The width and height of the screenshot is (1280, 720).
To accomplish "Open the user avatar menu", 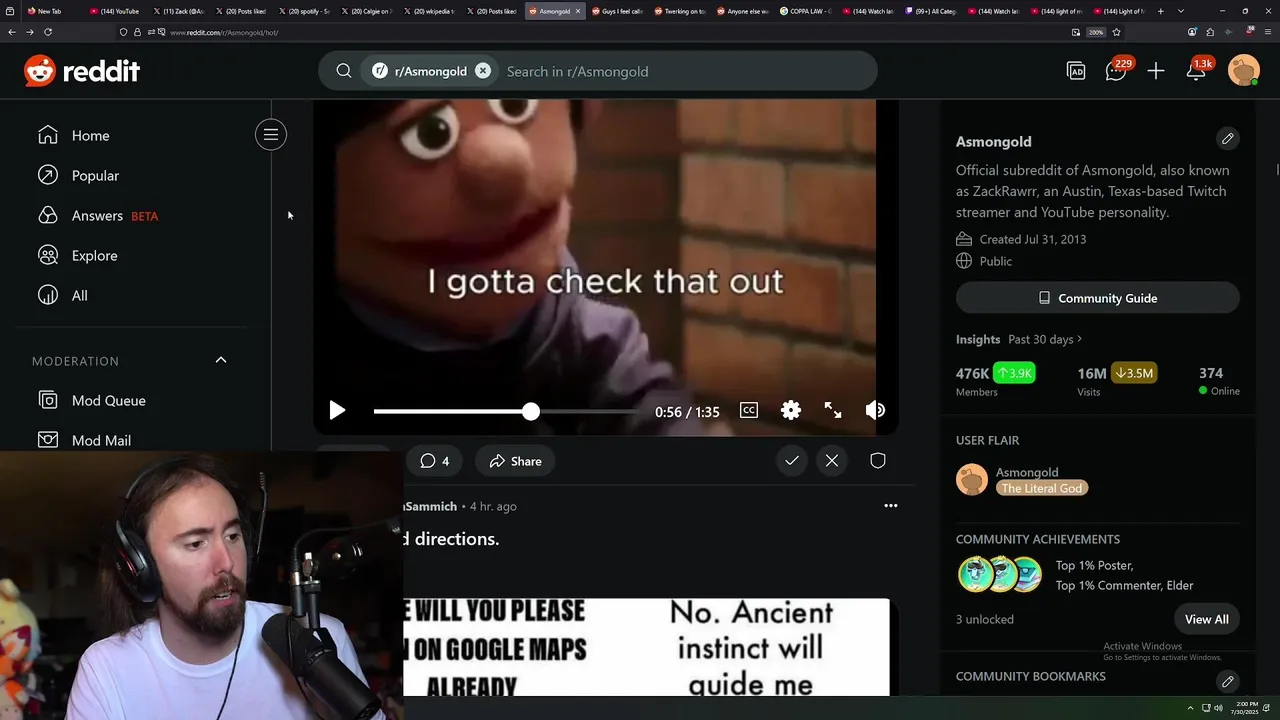I will [1244, 71].
